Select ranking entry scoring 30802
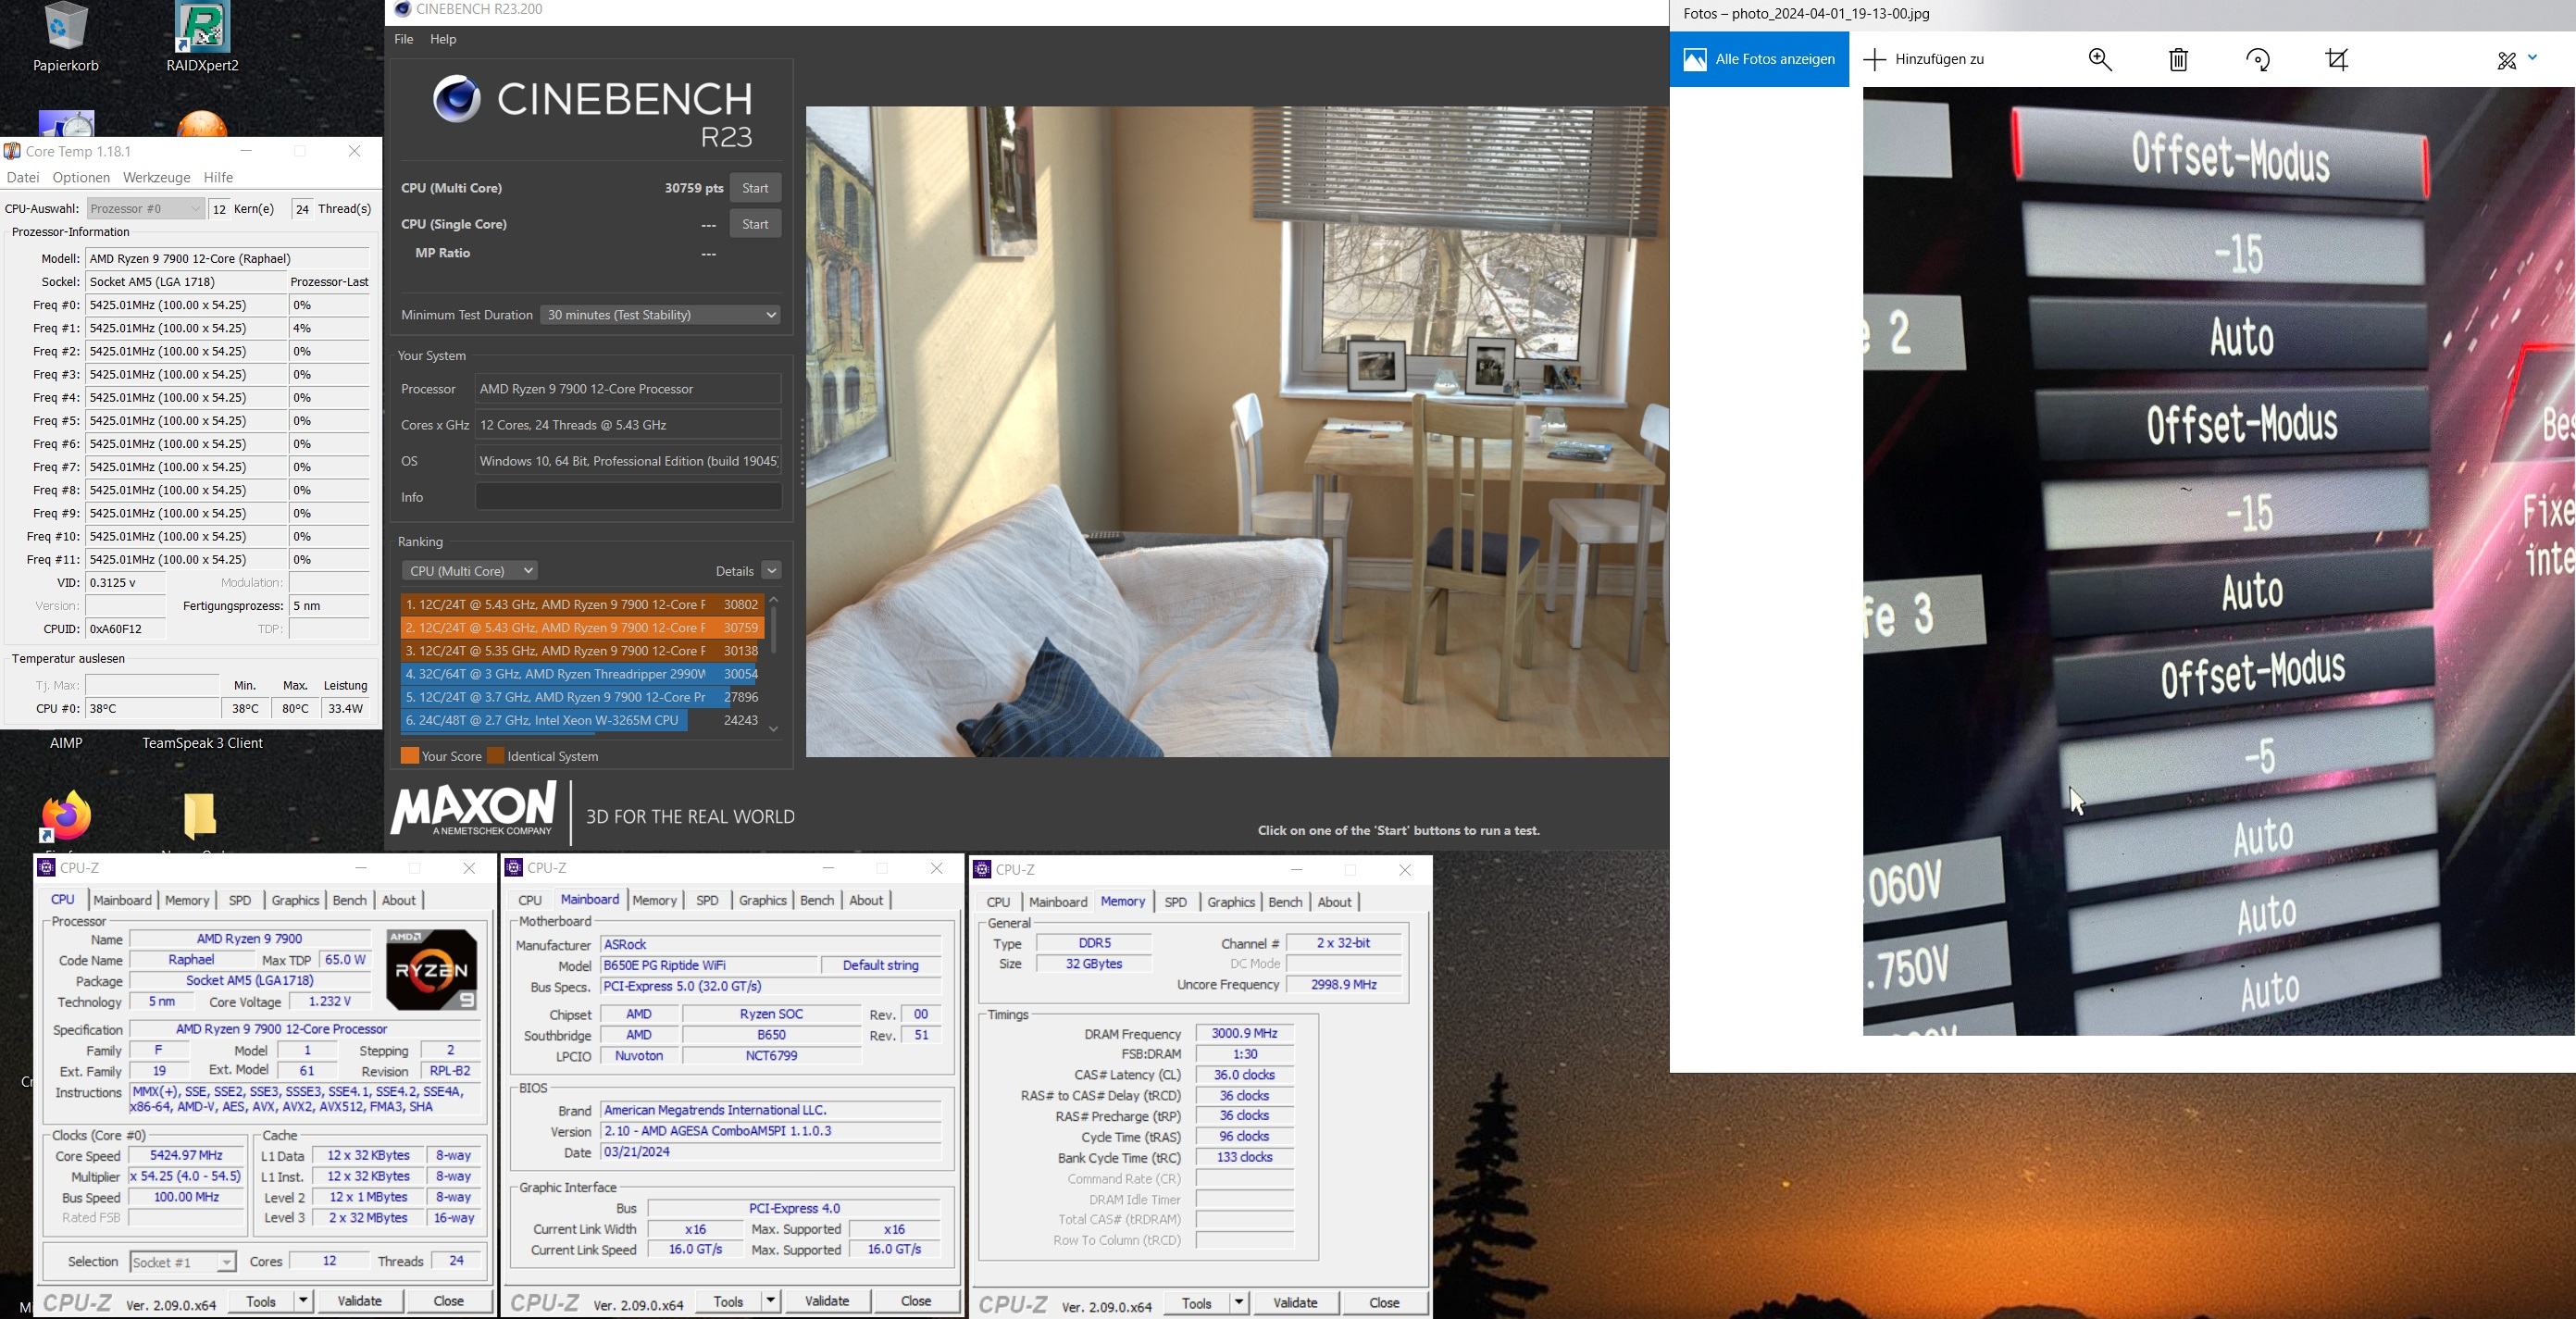The width and height of the screenshot is (2576, 1319). tap(582, 604)
